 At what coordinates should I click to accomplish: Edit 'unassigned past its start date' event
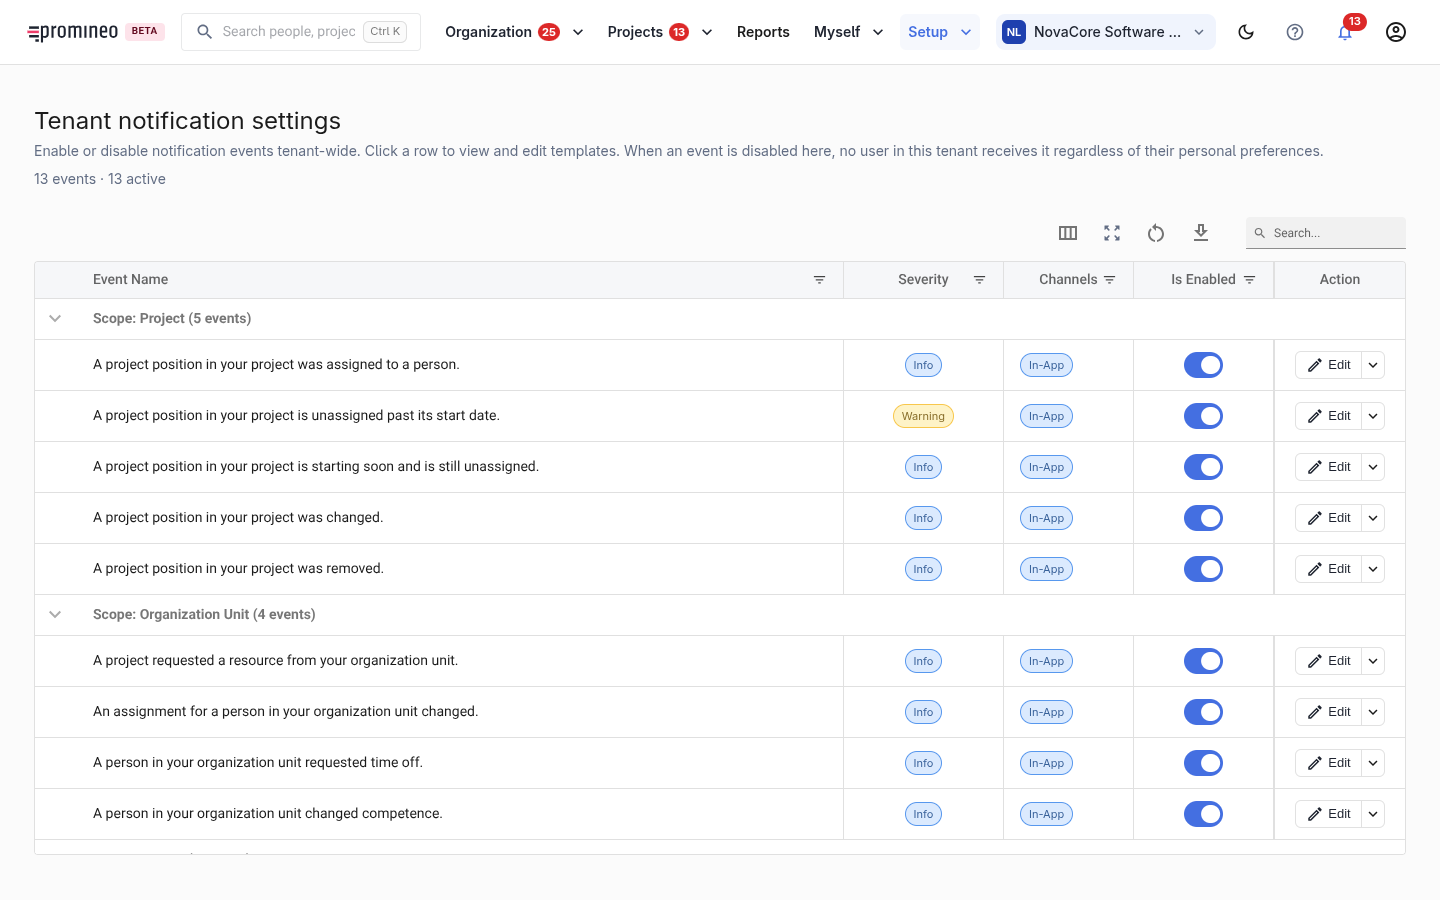[x=1328, y=416]
